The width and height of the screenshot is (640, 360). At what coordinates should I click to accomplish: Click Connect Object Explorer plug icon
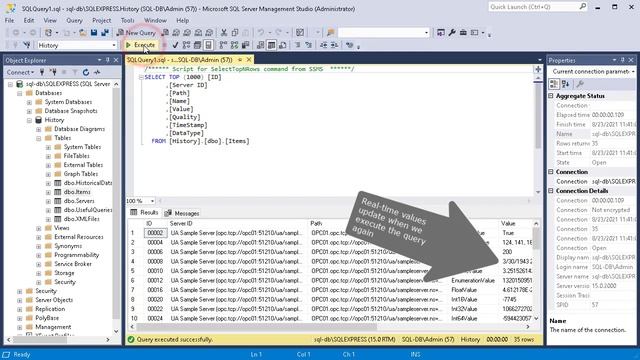pyautogui.click(x=42, y=72)
